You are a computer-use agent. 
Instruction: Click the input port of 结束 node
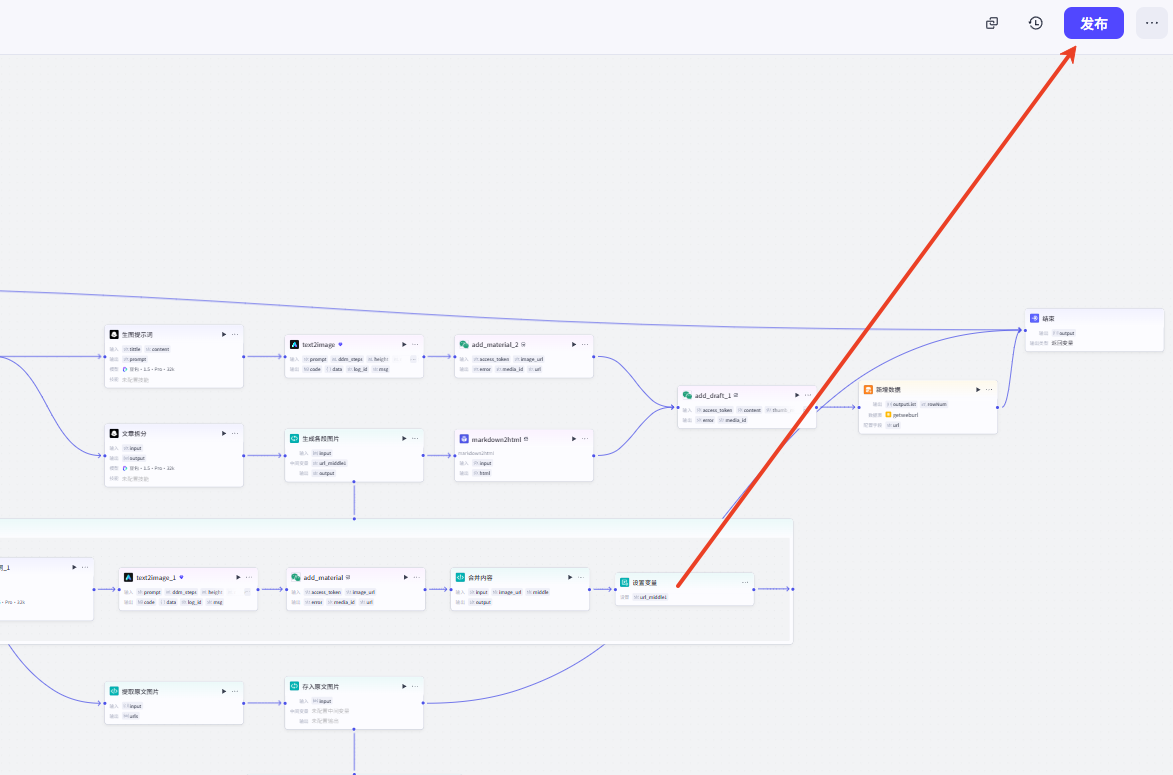click(x=1025, y=330)
